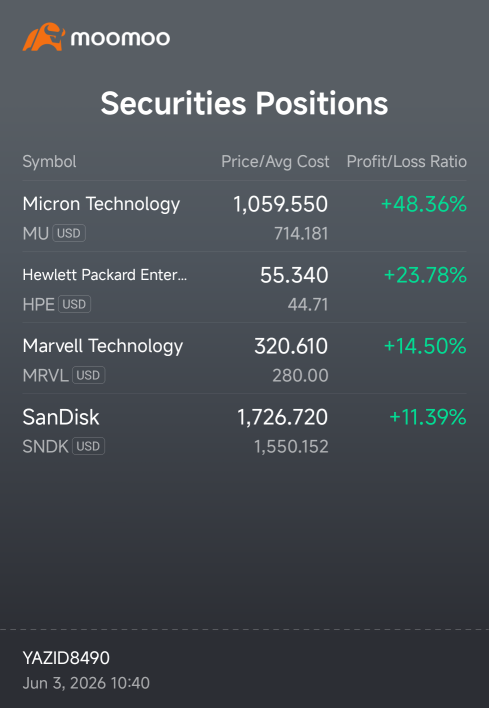Click the YAZID8490 username

tap(66, 658)
